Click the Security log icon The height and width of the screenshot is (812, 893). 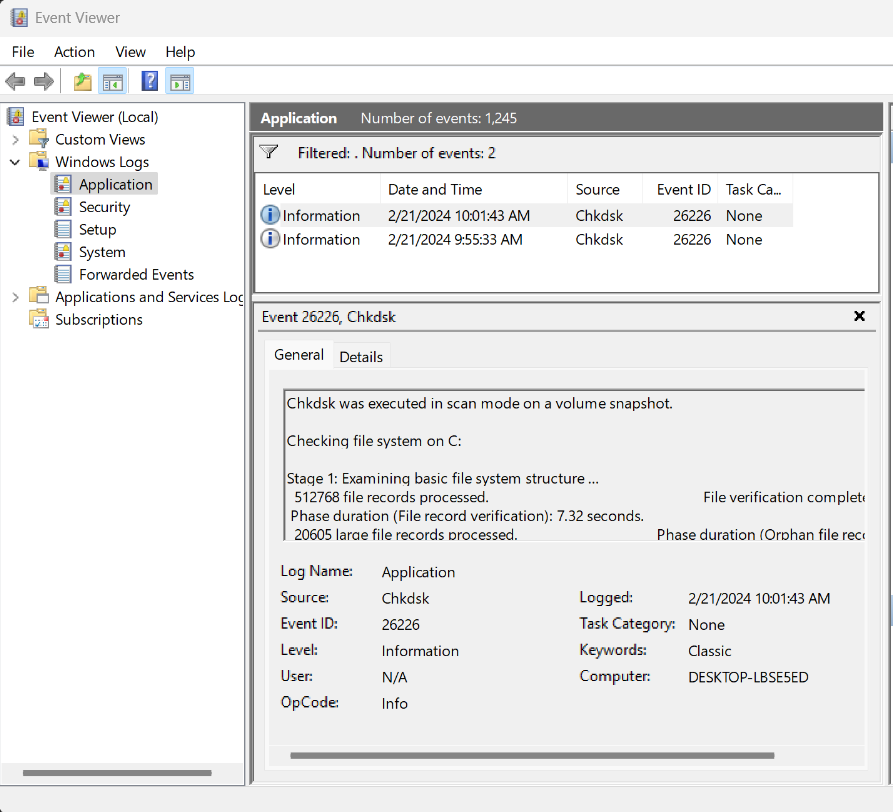tap(63, 207)
